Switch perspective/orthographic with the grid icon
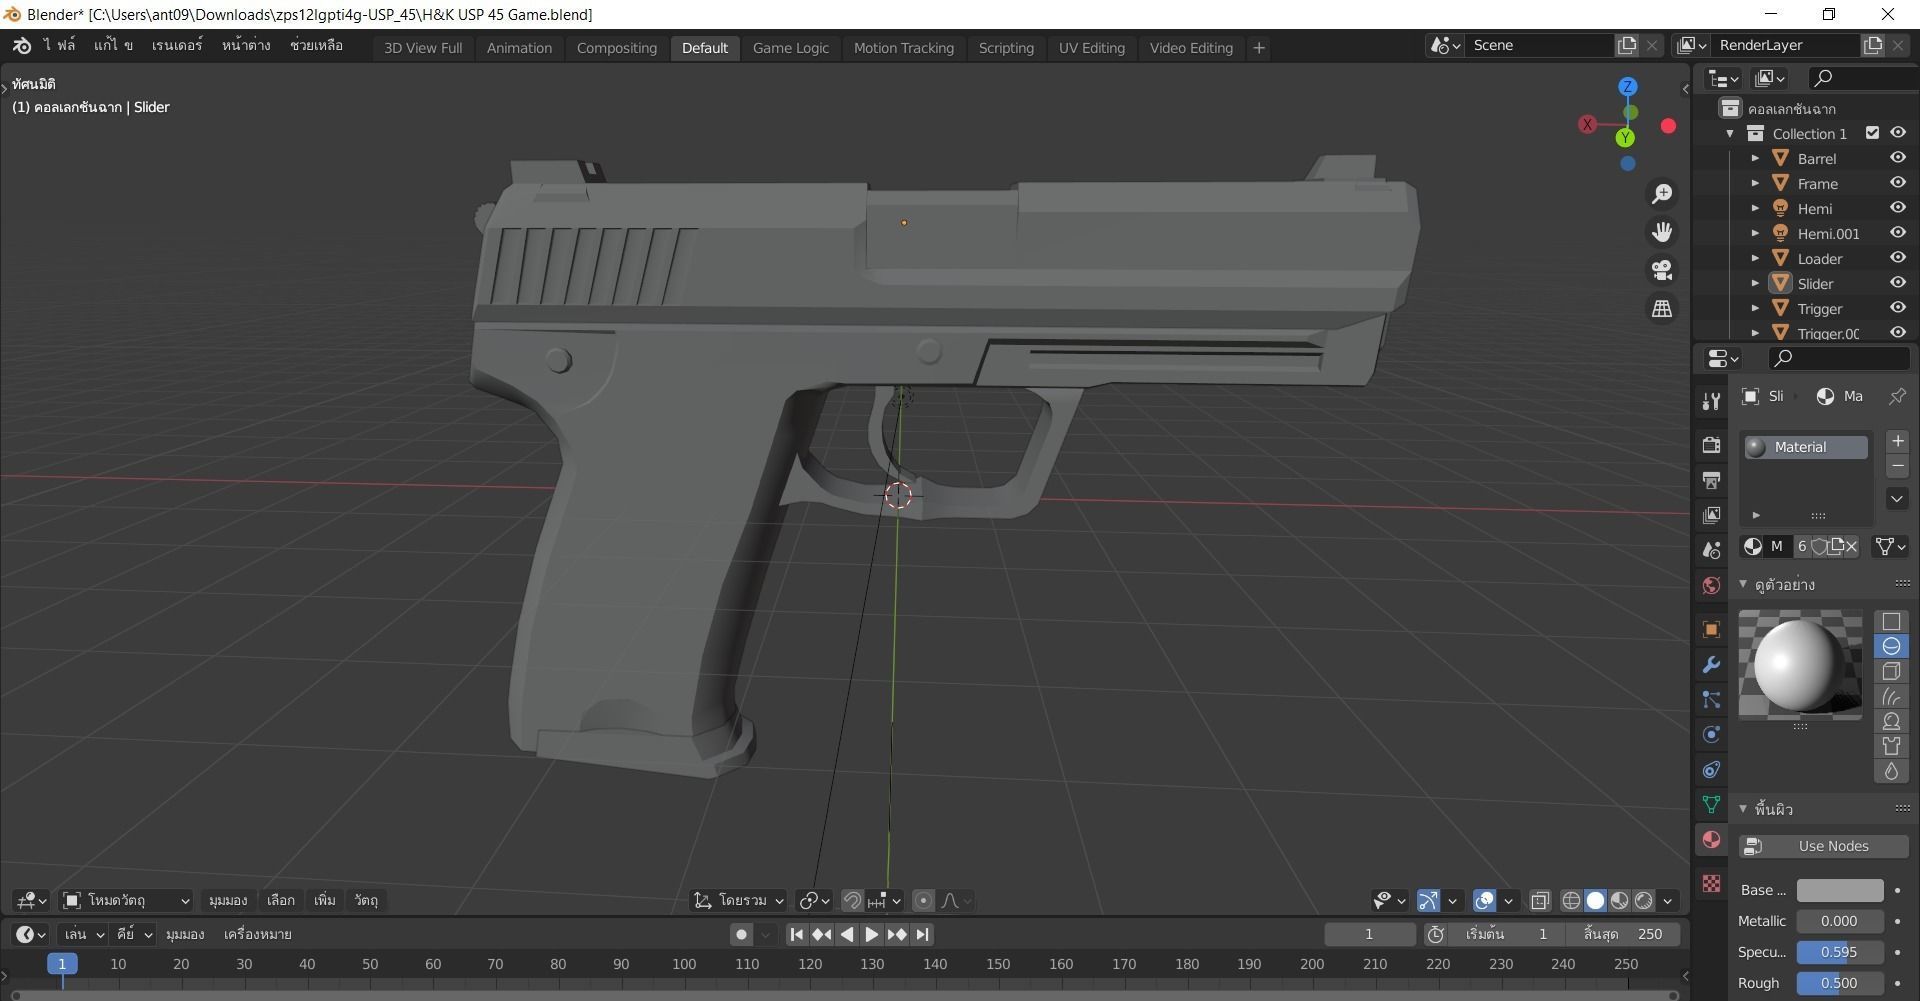 1662,309
